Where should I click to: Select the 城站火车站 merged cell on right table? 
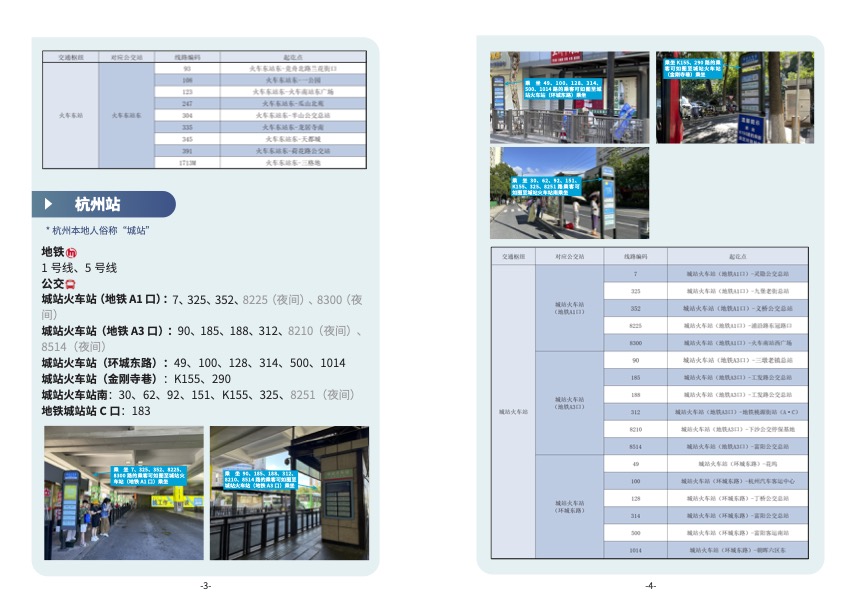512,411
